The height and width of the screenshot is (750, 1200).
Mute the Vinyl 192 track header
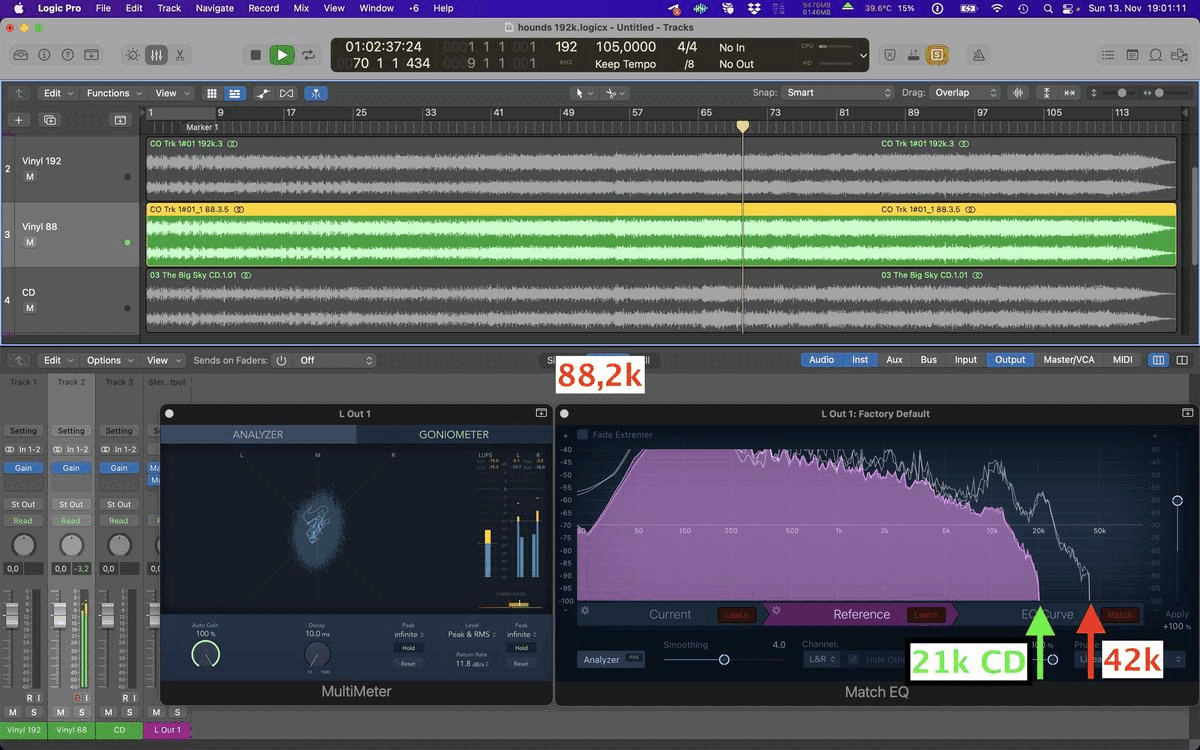30,177
